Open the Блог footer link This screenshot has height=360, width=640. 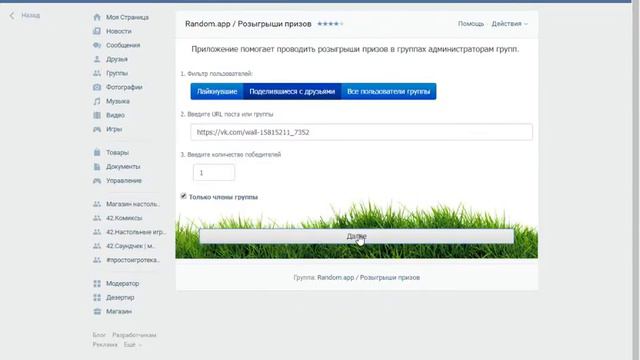click(x=99, y=335)
